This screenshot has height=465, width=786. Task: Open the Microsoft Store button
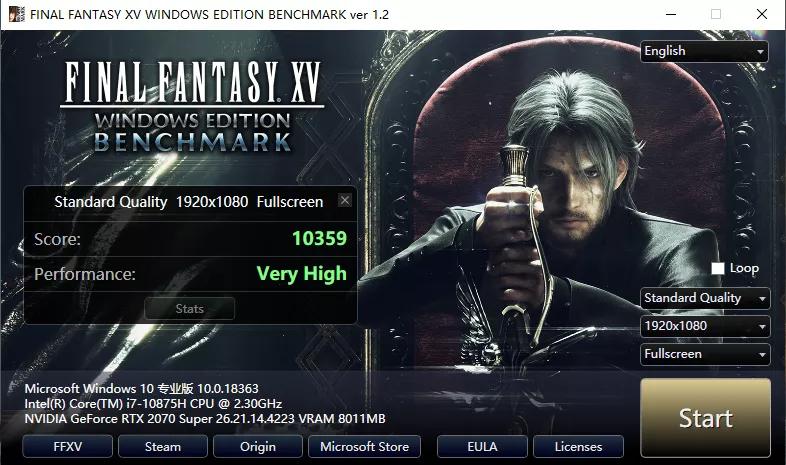tap(364, 446)
